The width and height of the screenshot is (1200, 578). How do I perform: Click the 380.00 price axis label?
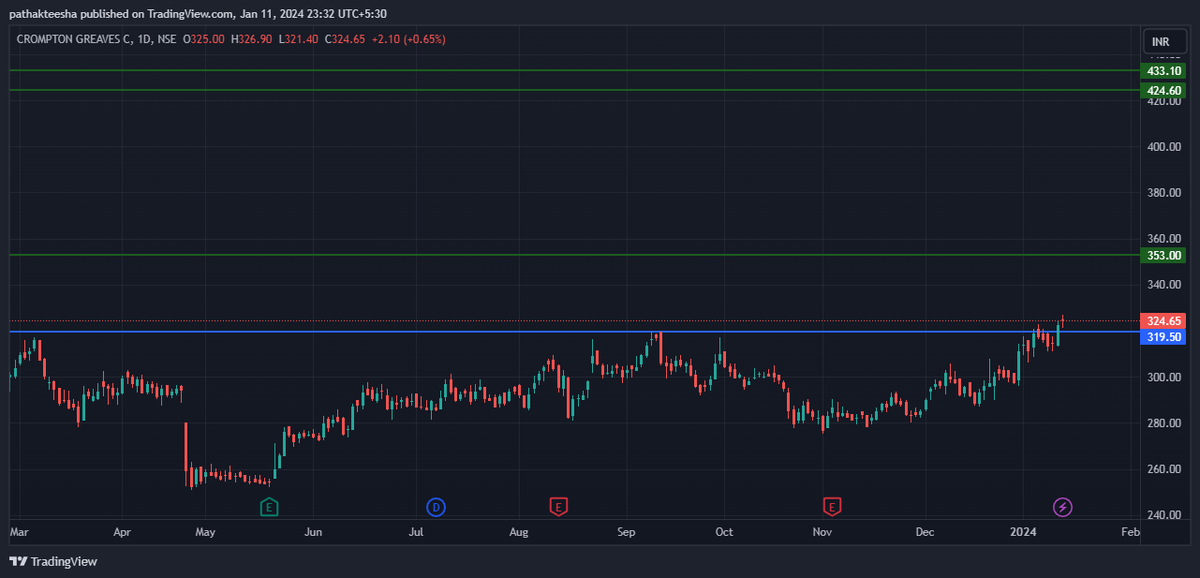pyautogui.click(x=1164, y=192)
